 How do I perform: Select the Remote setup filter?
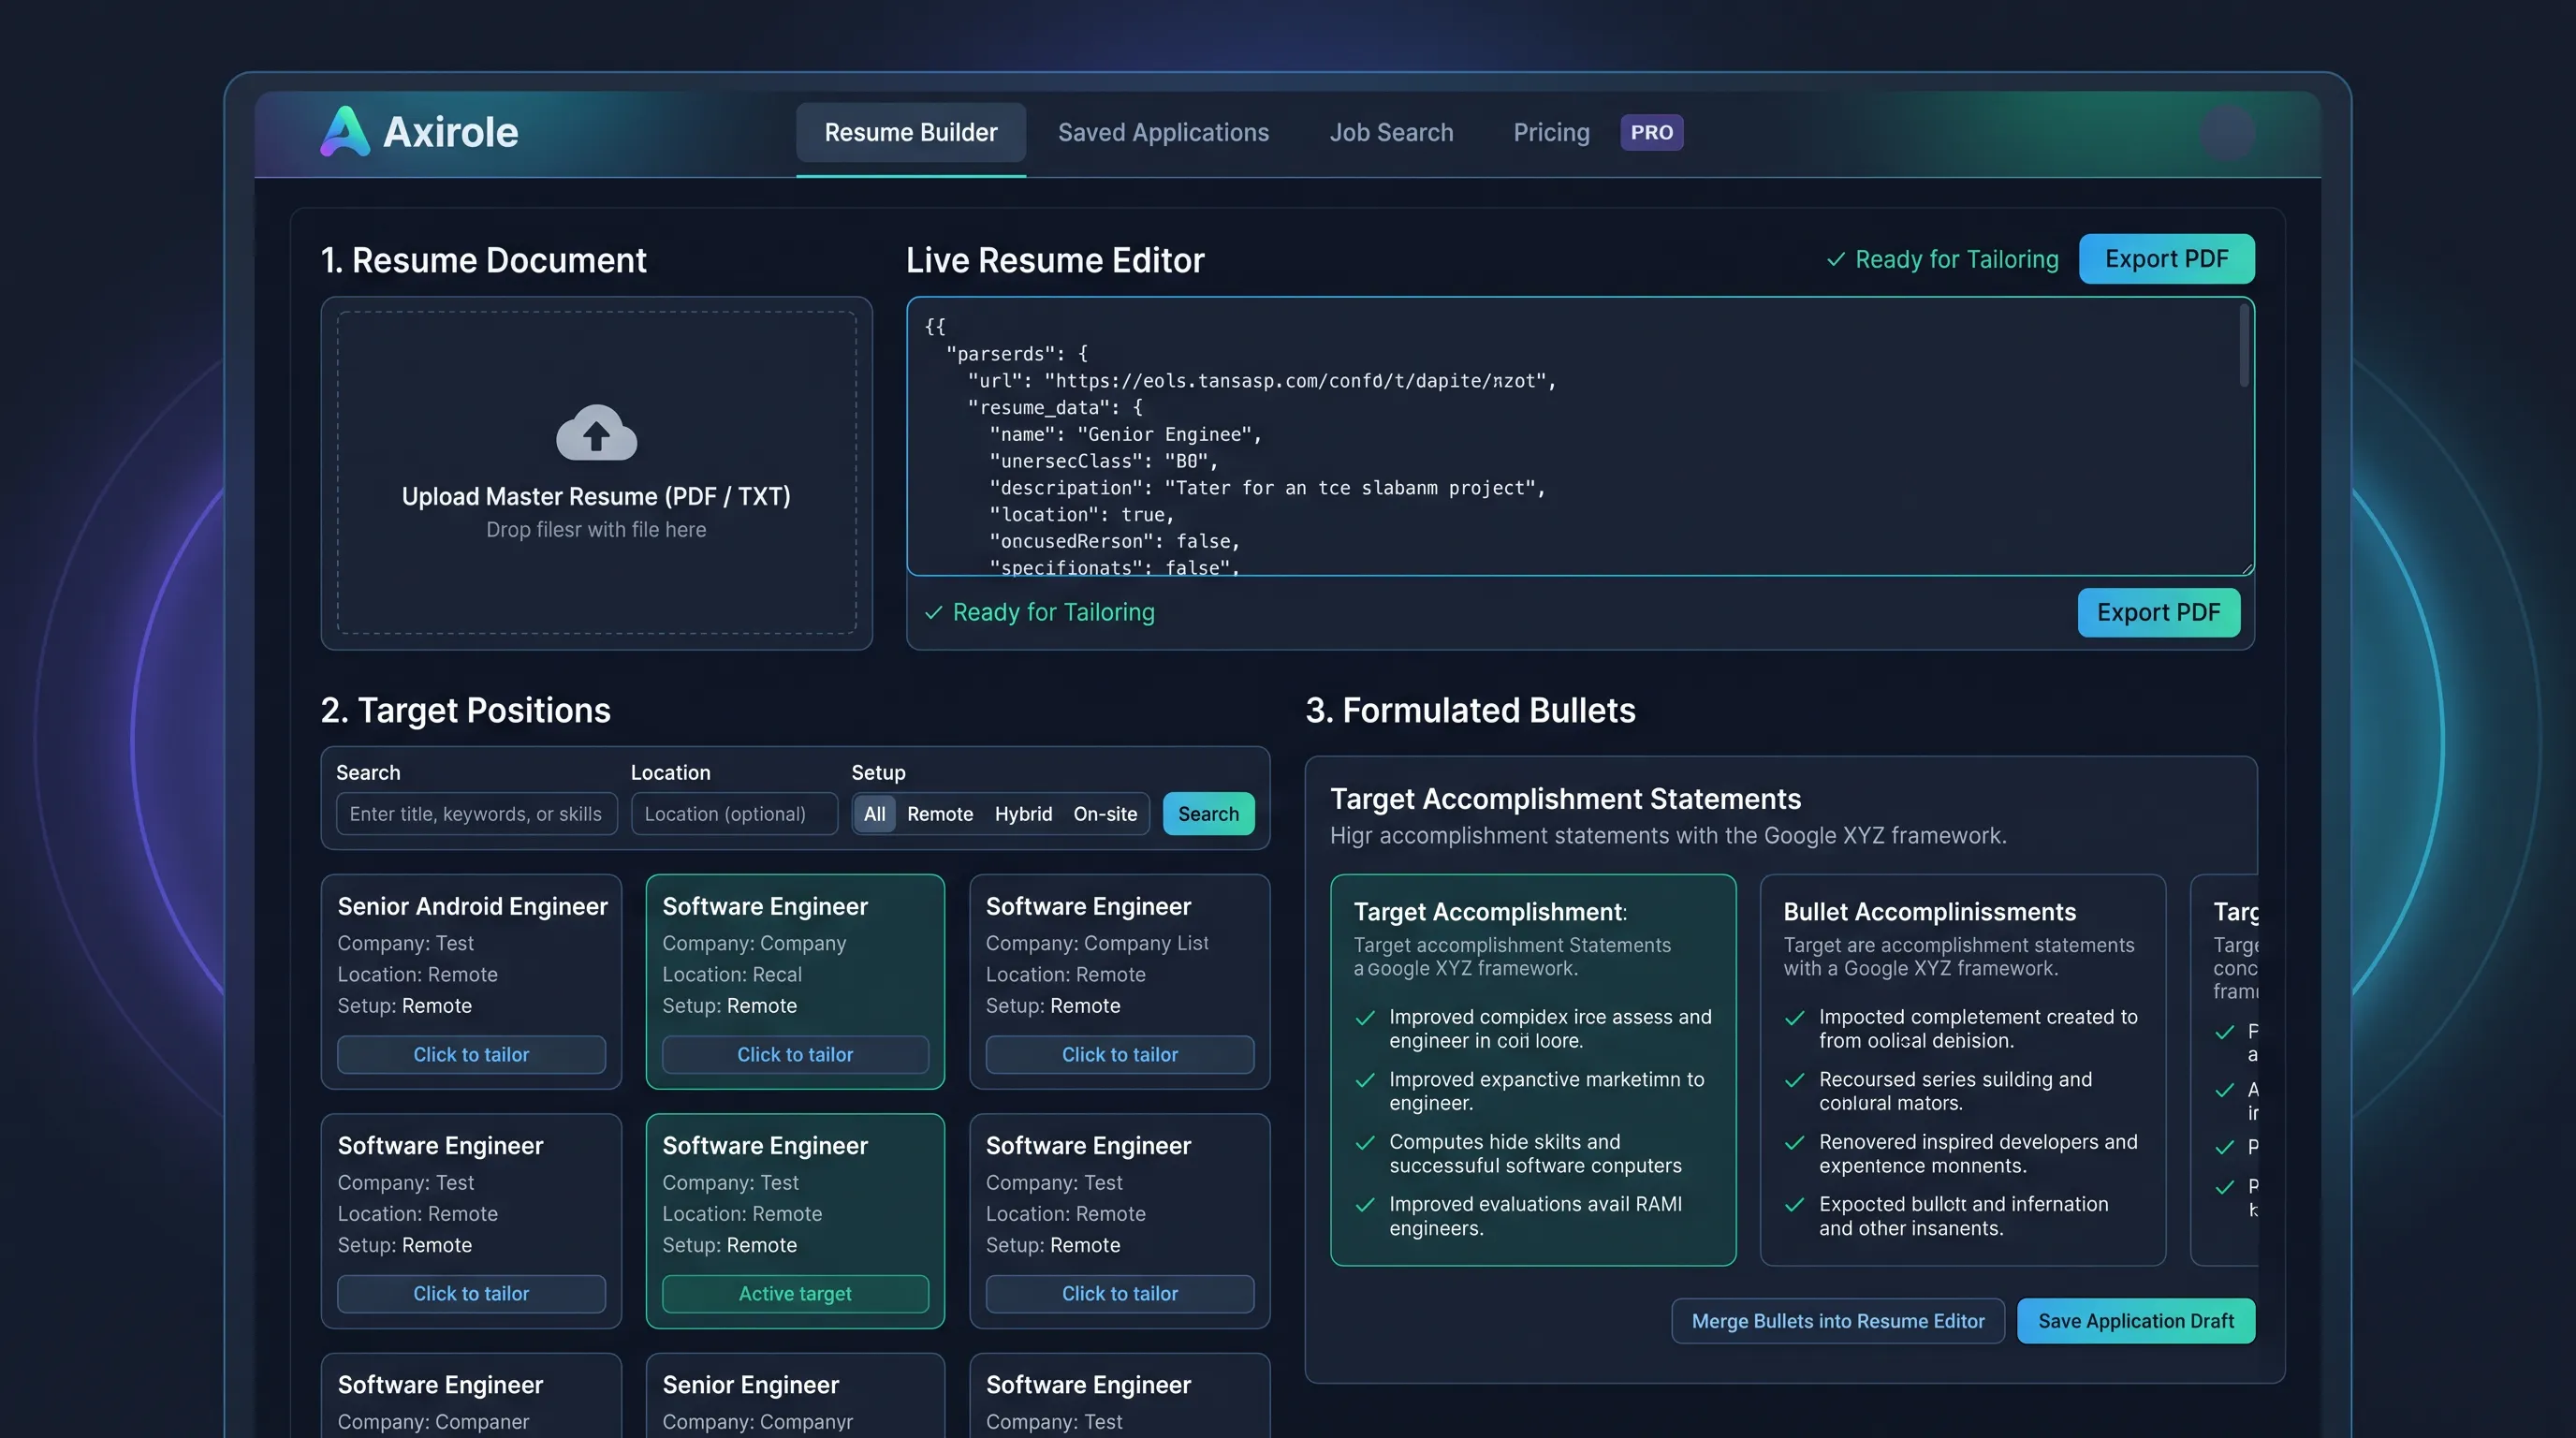(939, 814)
